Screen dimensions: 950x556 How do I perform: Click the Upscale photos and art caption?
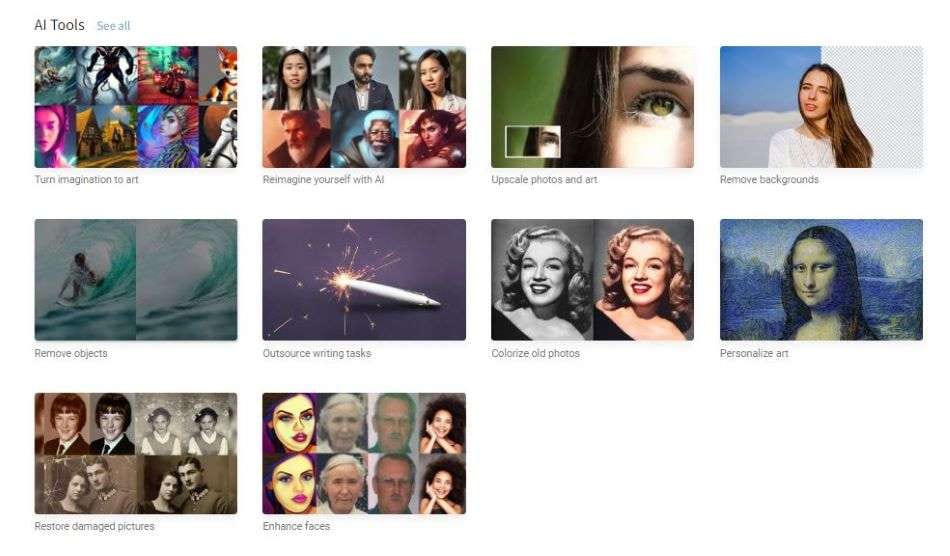(x=544, y=180)
